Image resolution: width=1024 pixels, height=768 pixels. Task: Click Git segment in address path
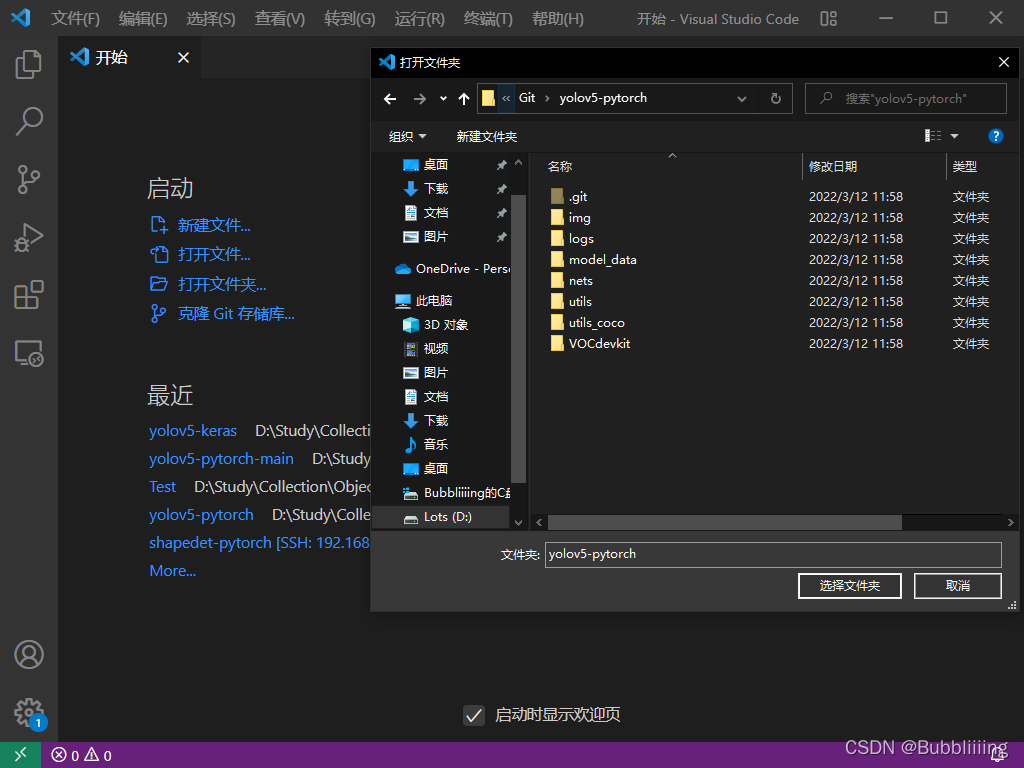click(x=526, y=98)
